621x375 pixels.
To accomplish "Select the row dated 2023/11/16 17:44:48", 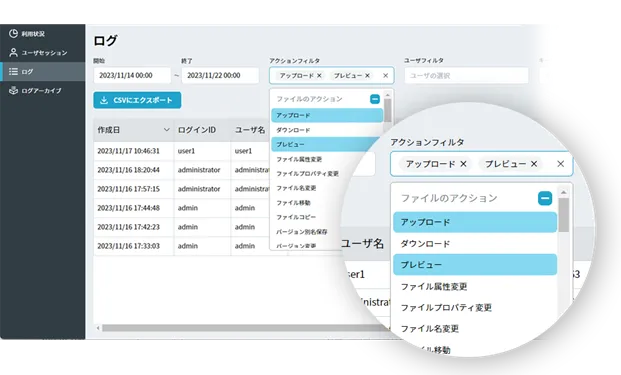I will [x=181, y=208].
